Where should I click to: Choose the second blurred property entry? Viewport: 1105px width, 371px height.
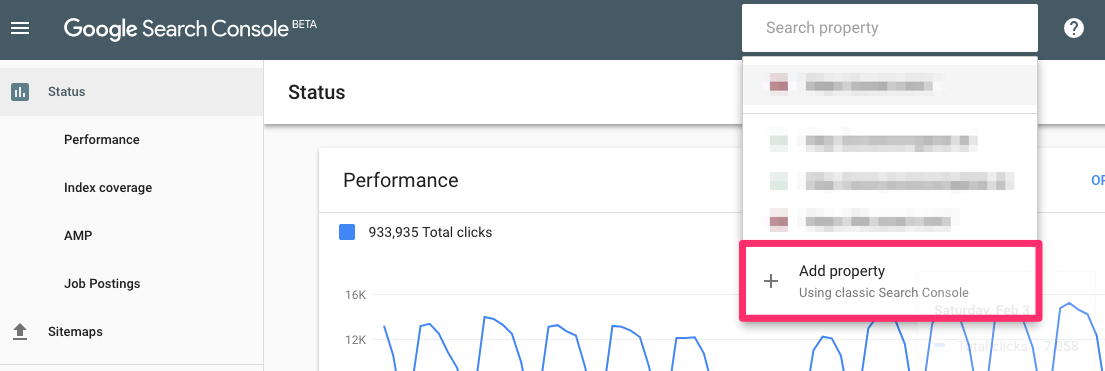(889, 142)
